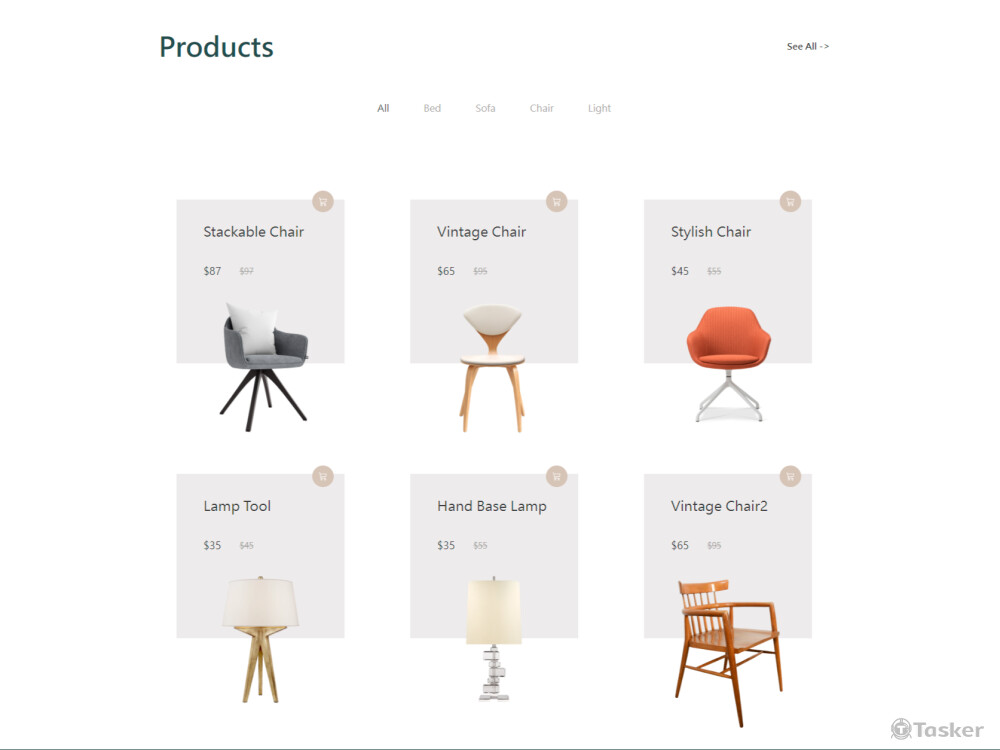Open the Hand Base Lamp title
The width and height of the screenshot is (1000, 750).
[x=492, y=506]
